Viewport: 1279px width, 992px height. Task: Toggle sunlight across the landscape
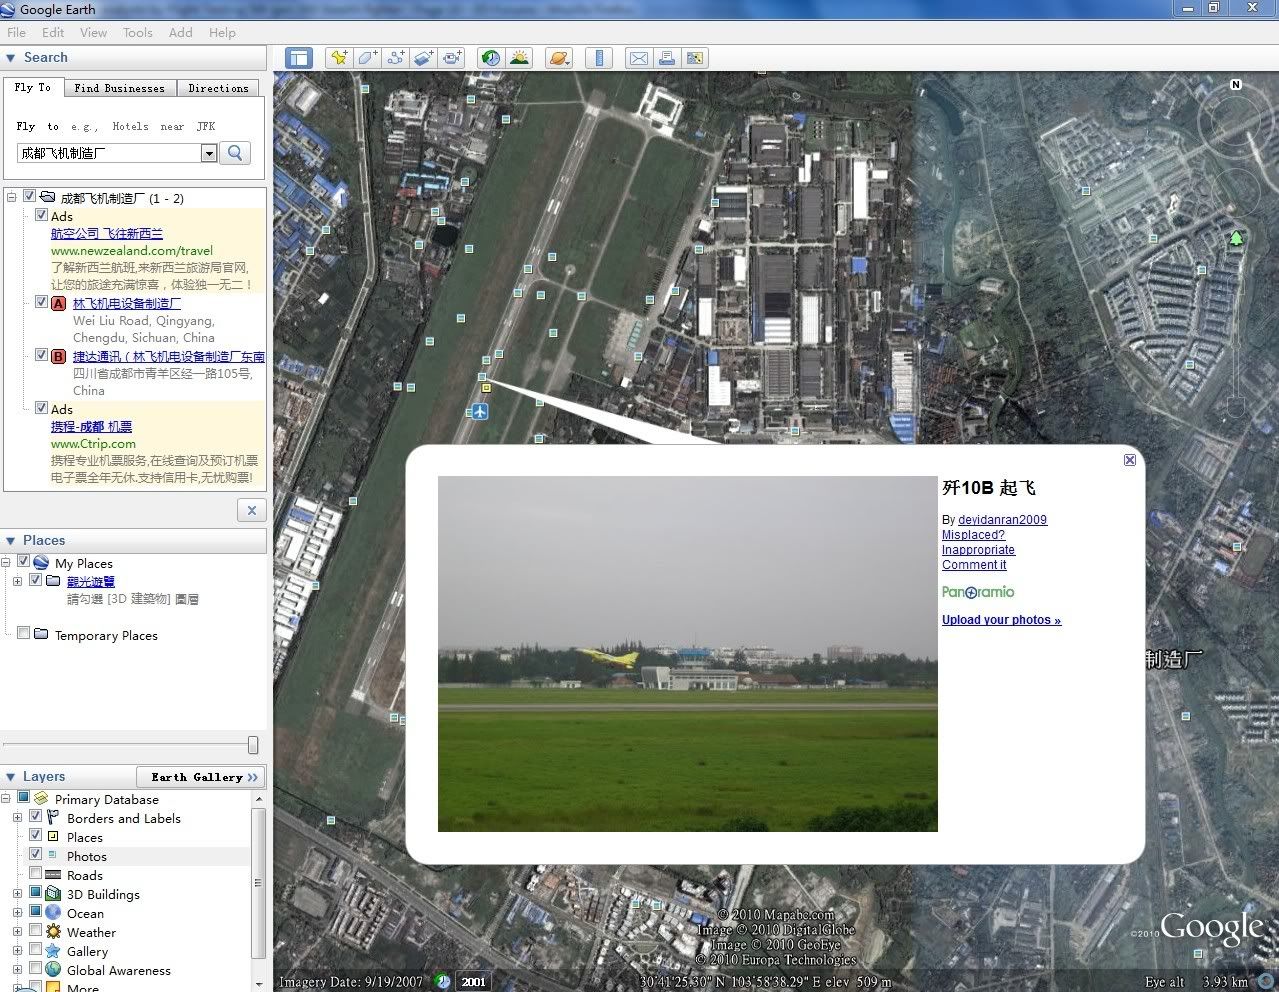tap(519, 58)
